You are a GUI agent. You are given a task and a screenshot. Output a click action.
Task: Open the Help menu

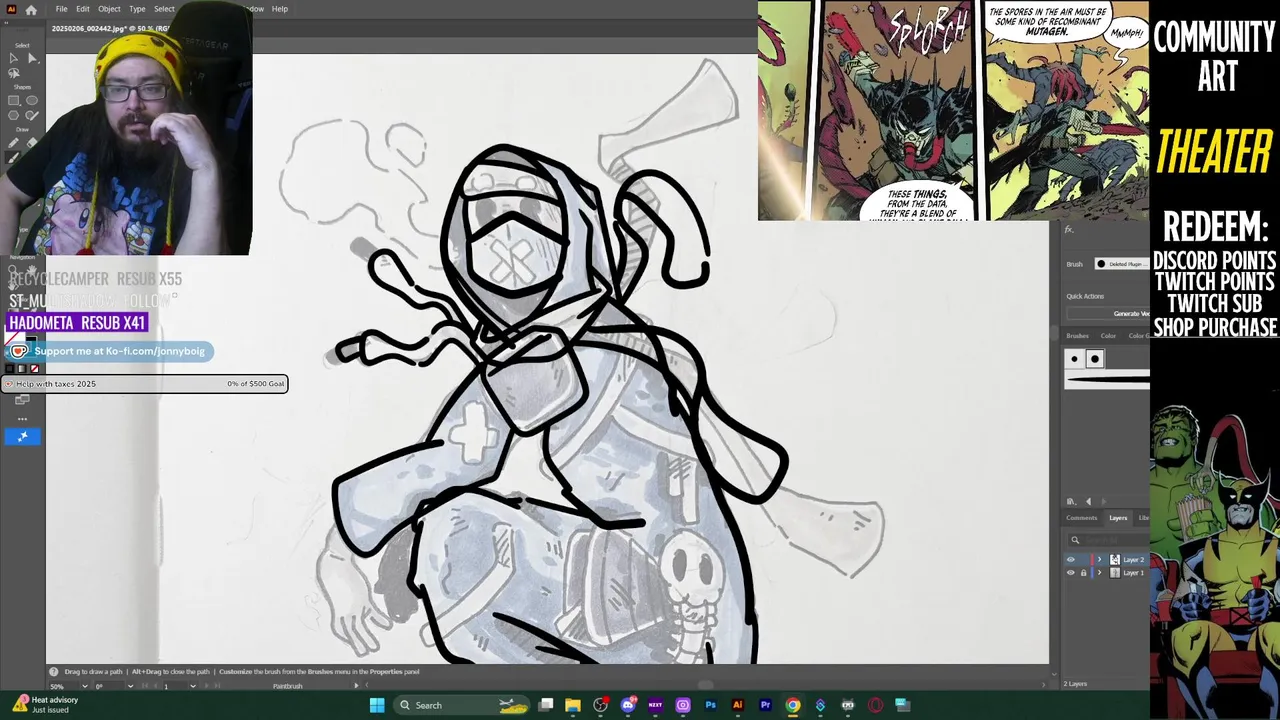280,9
